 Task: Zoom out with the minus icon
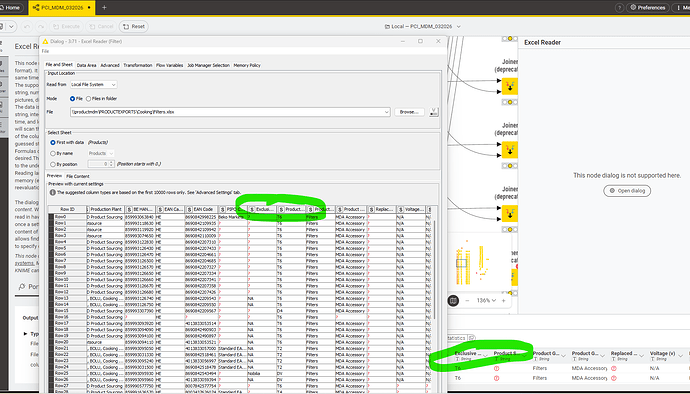[x=467, y=301]
